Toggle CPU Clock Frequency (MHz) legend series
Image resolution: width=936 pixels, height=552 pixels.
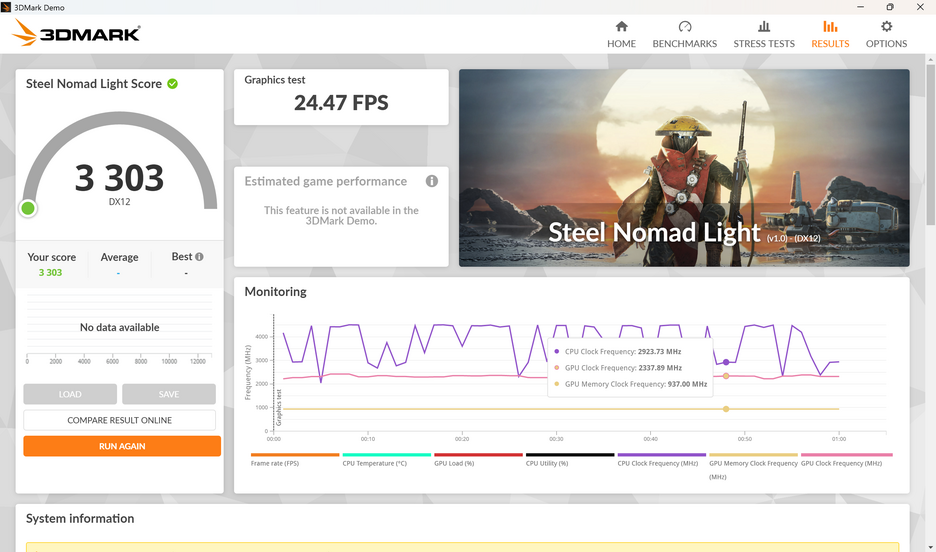point(661,460)
